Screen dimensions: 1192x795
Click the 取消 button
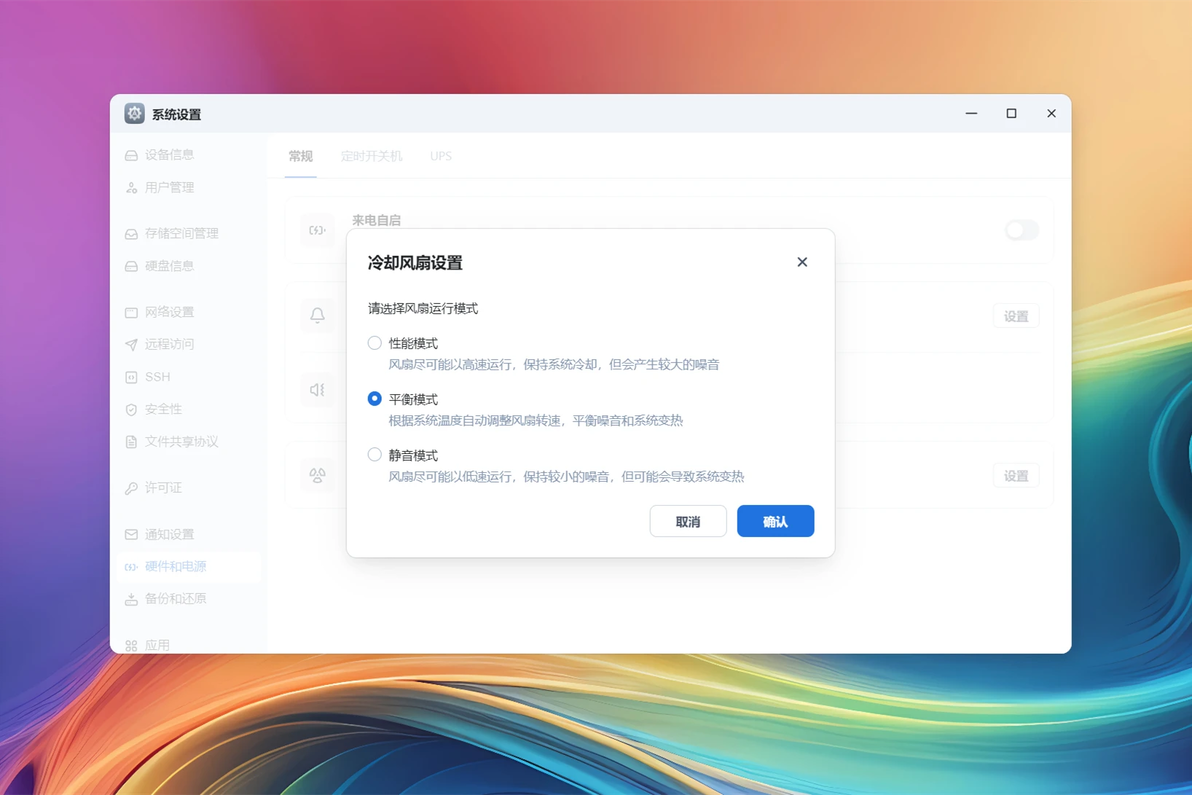tap(688, 521)
